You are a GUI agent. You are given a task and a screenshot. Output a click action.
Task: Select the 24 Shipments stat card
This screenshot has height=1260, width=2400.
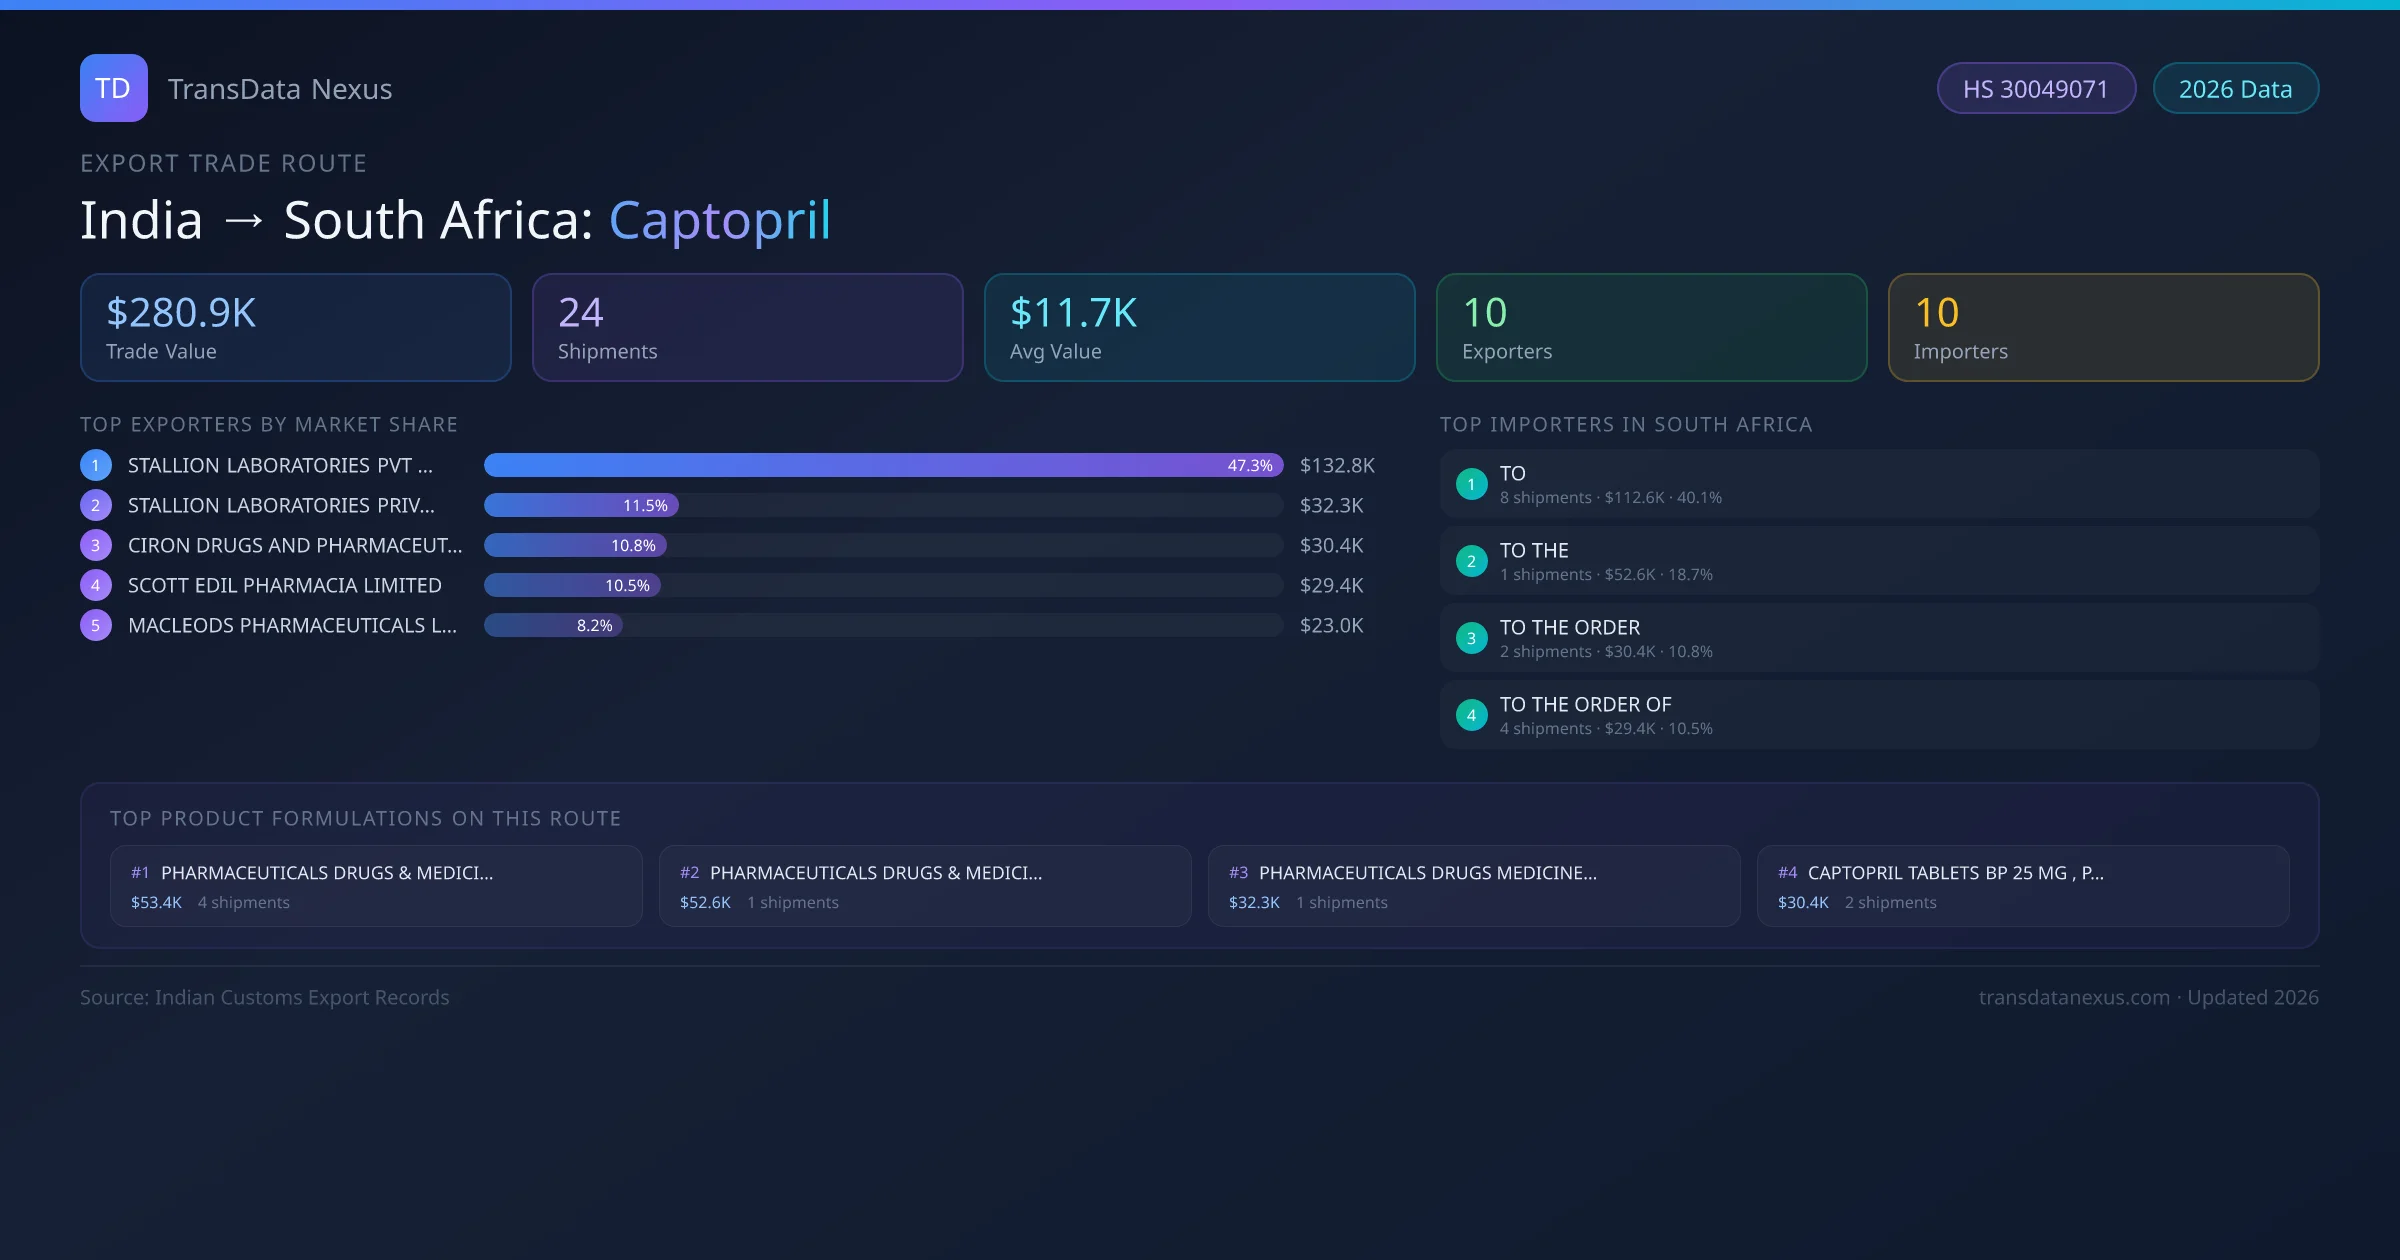click(747, 328)
